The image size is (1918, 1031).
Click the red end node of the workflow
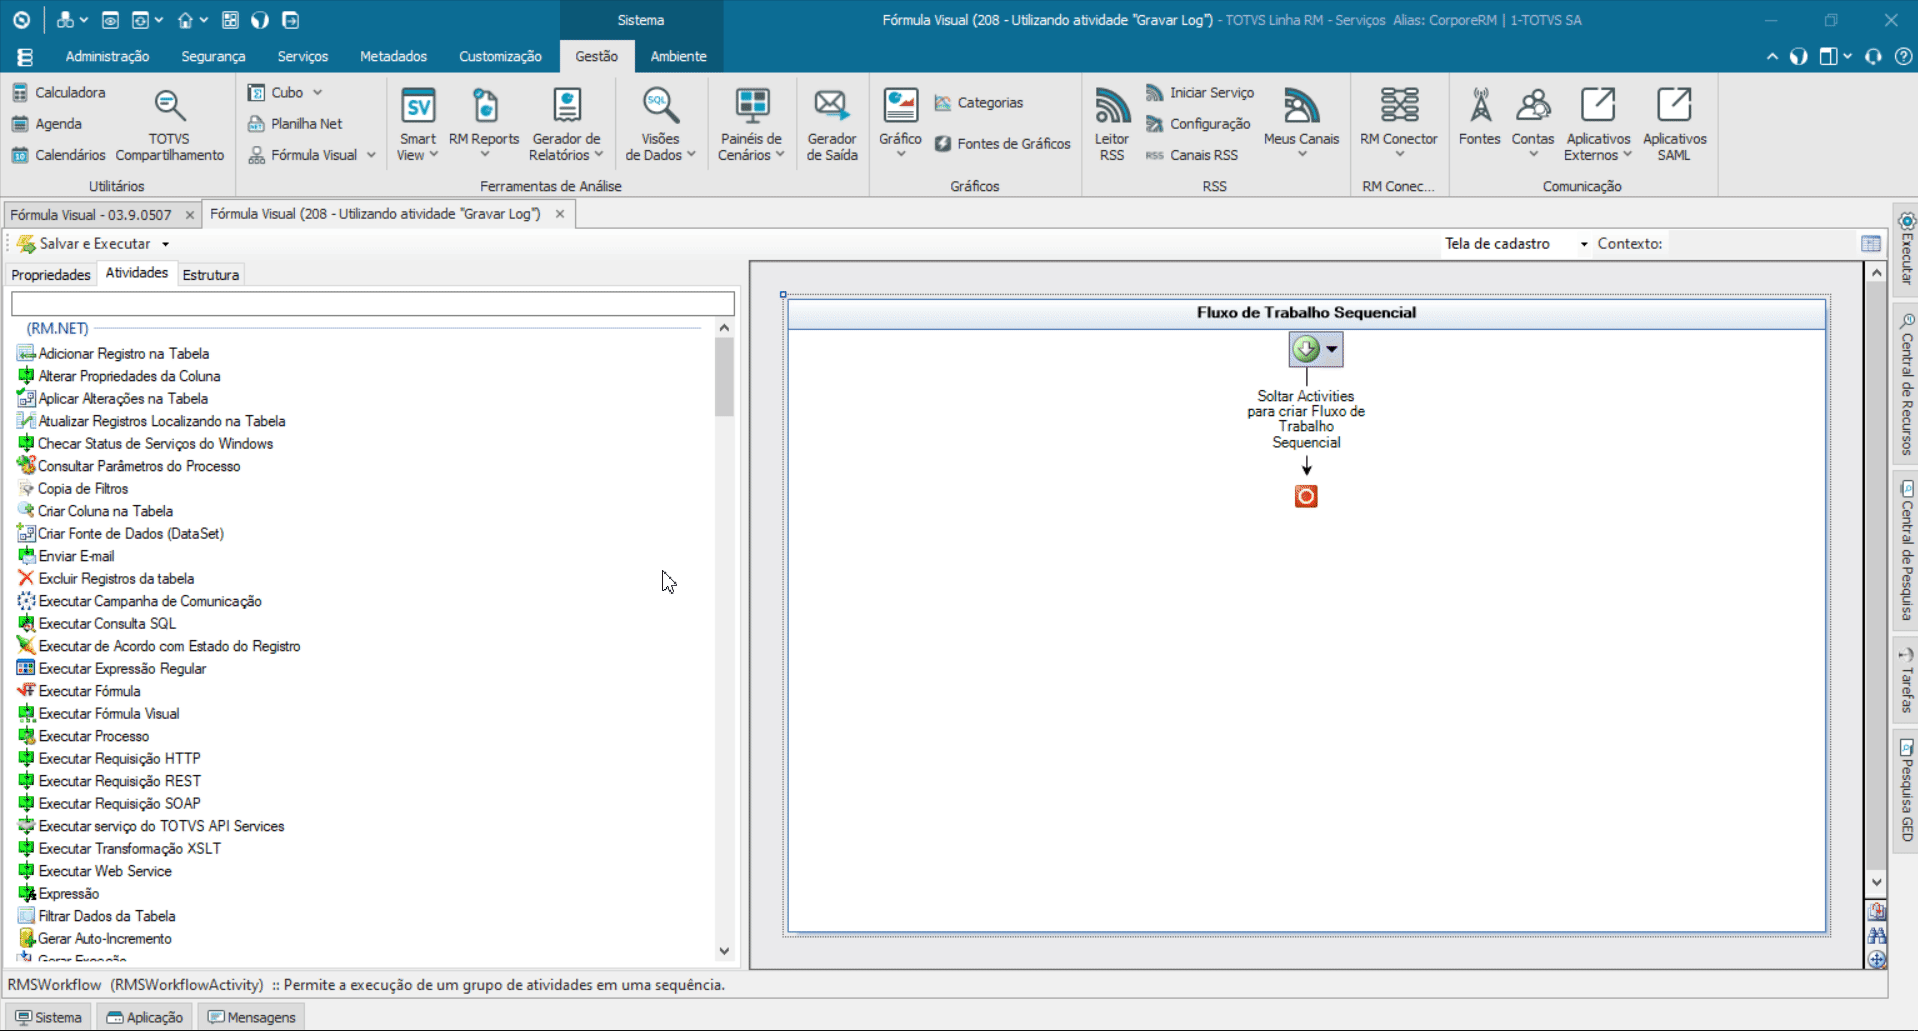pyautogui.click(x=1306, y=496)
